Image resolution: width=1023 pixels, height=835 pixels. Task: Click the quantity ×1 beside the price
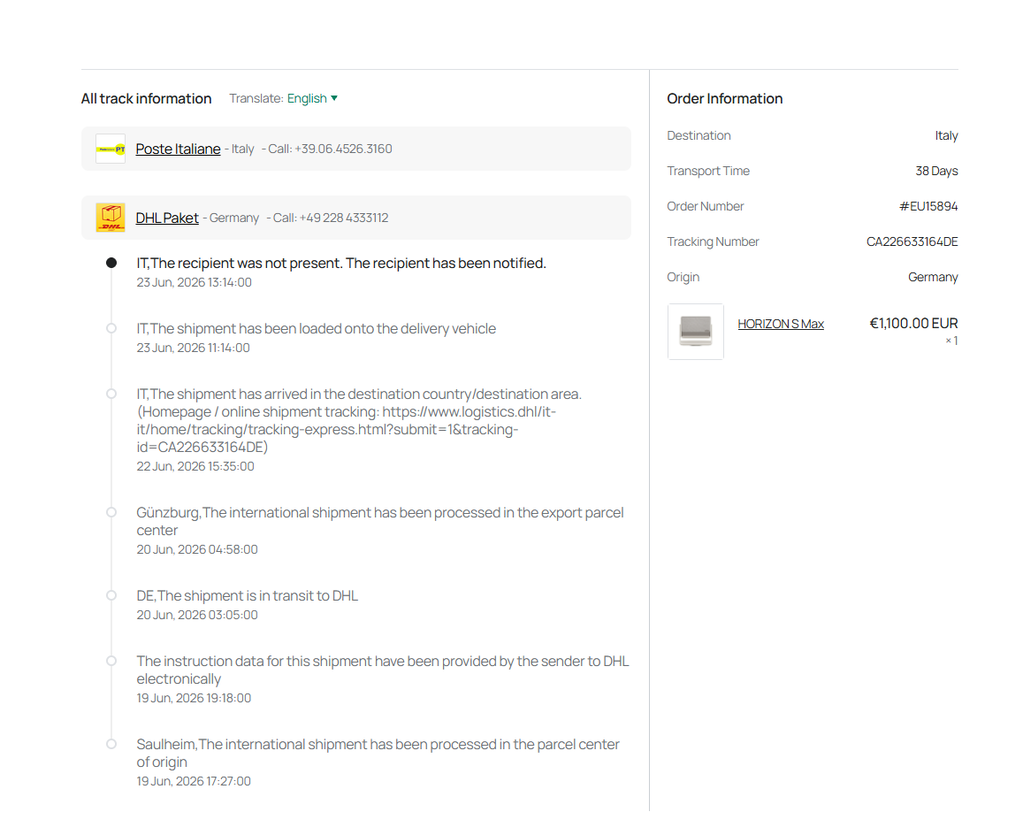click(x=952, y=341)
